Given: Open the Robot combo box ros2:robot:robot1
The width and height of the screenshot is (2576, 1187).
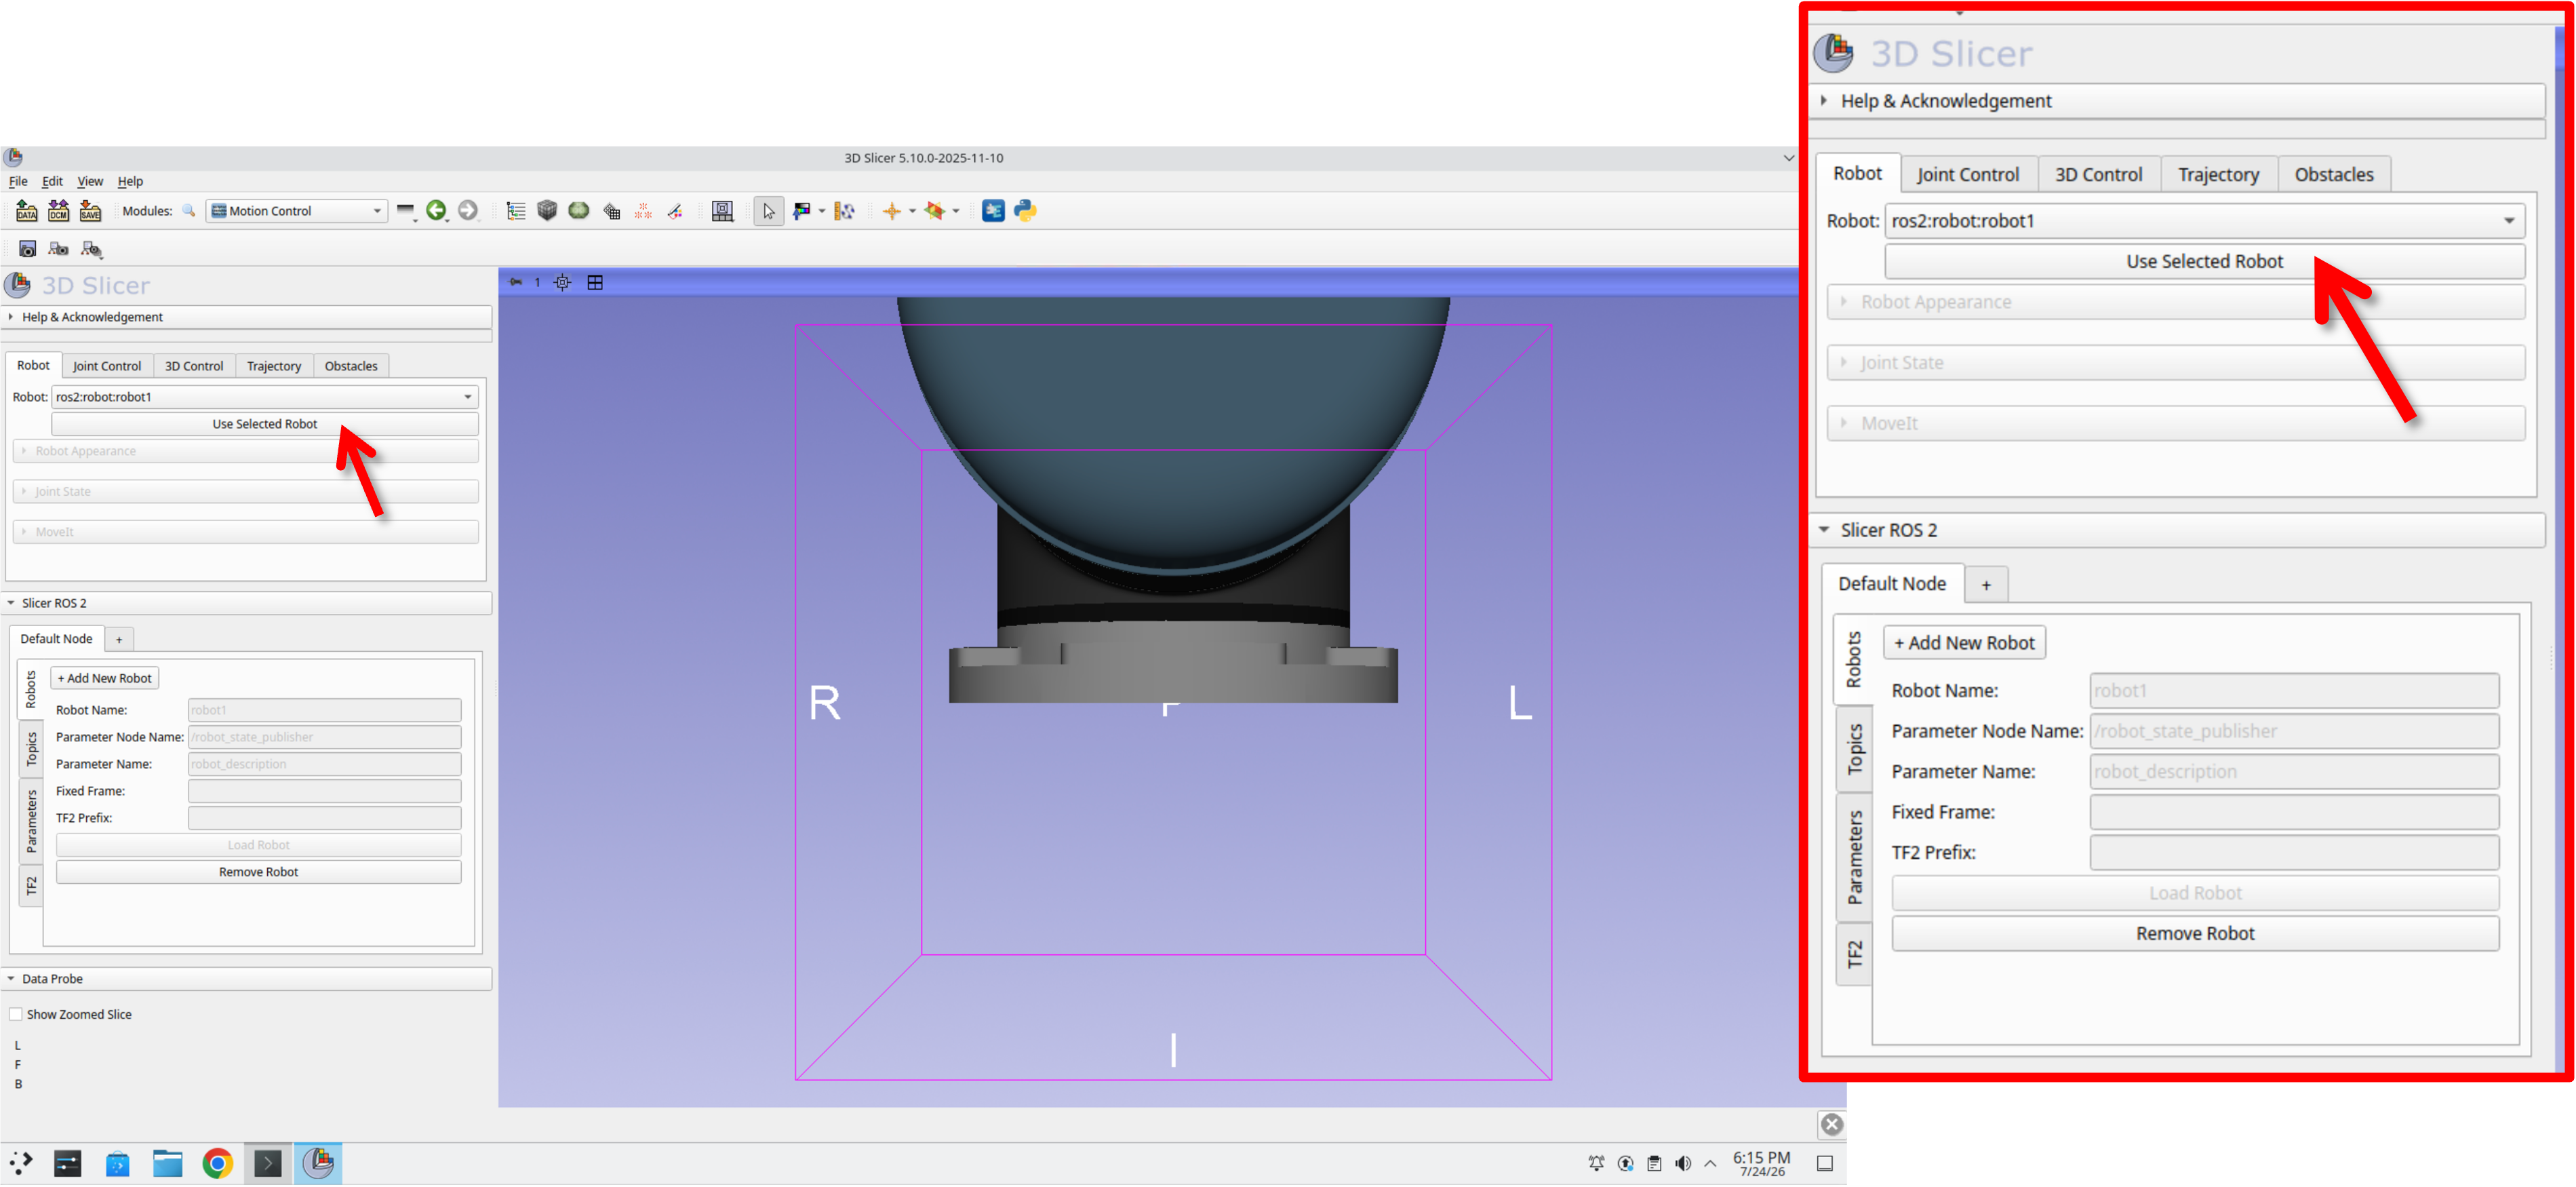Looking at the screenshot, I should coord(265,397).
